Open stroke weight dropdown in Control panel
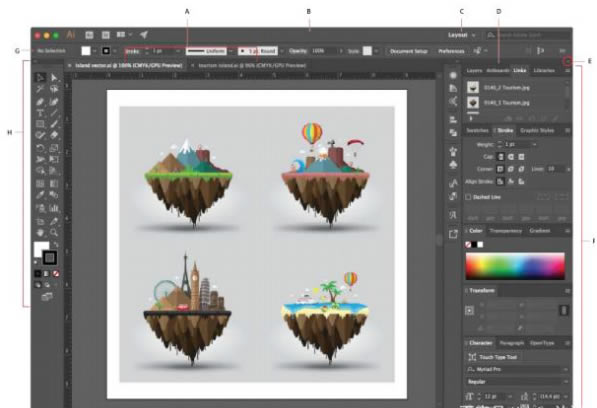Viewport: 597px width, 408px height. pos(177,51)
